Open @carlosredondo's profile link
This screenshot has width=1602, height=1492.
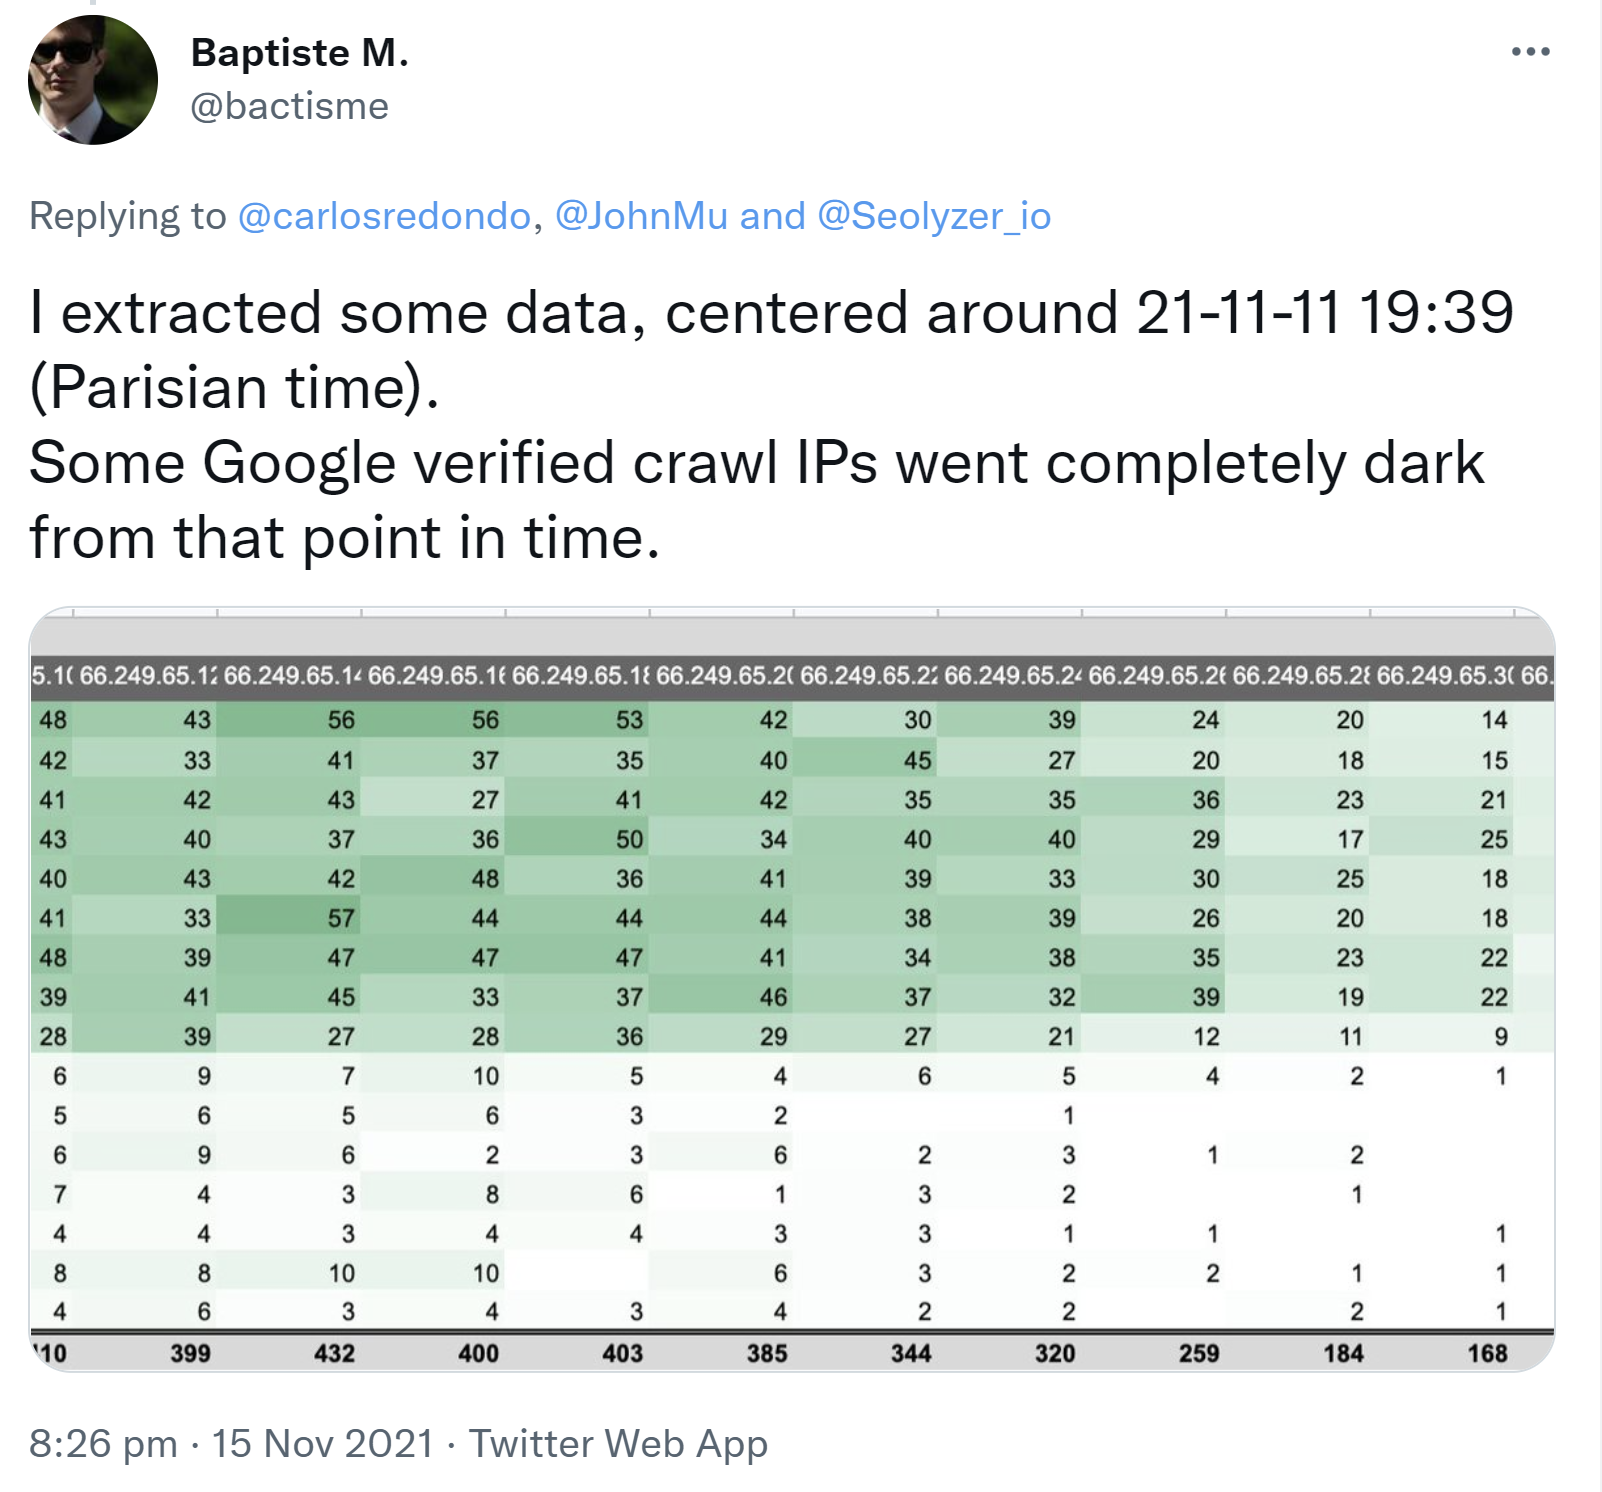(x=381, y=214)
